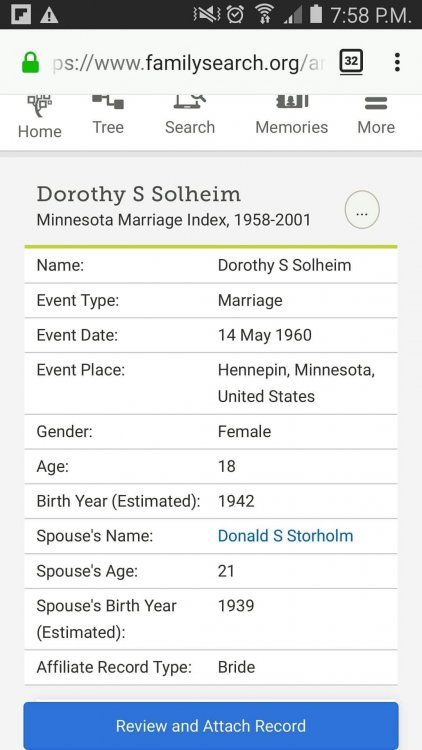Expand the record options ellipsis button
Viewport: 422px width, 750px height.
[x=362, y=210]
